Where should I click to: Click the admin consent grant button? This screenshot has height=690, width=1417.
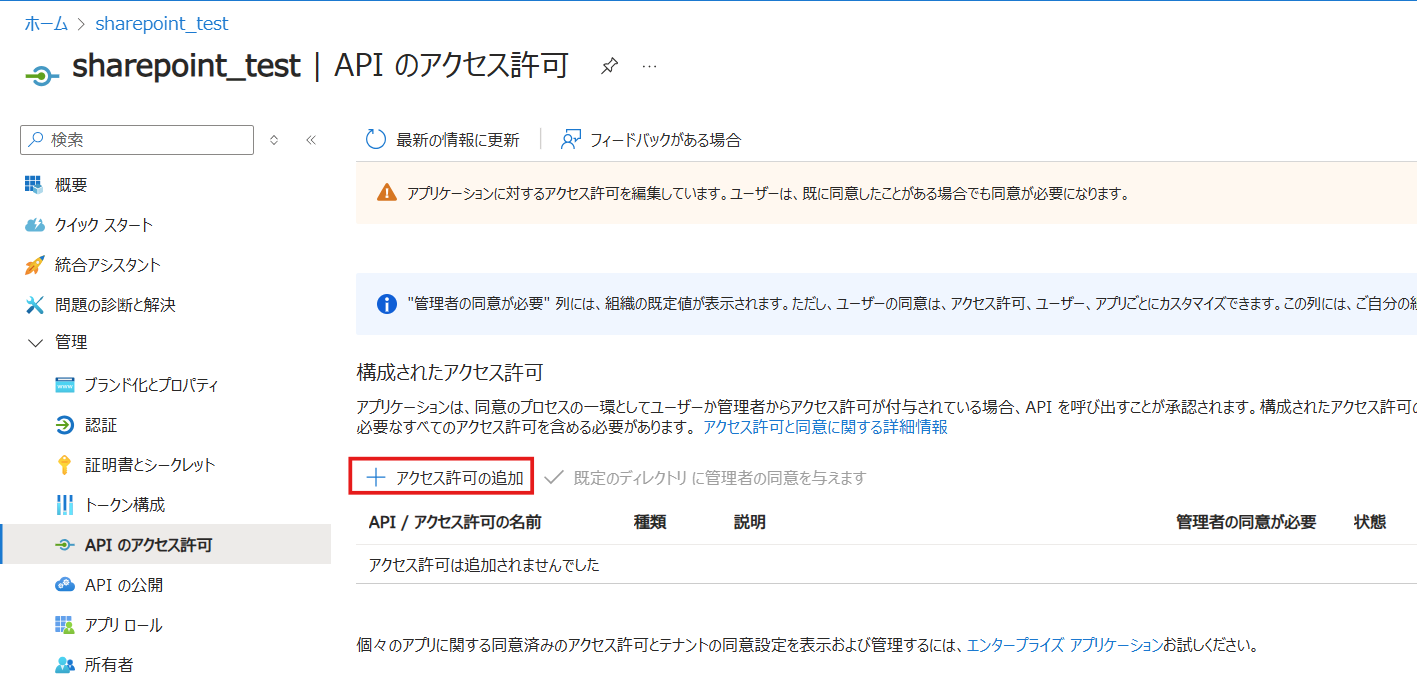[705, 478]
